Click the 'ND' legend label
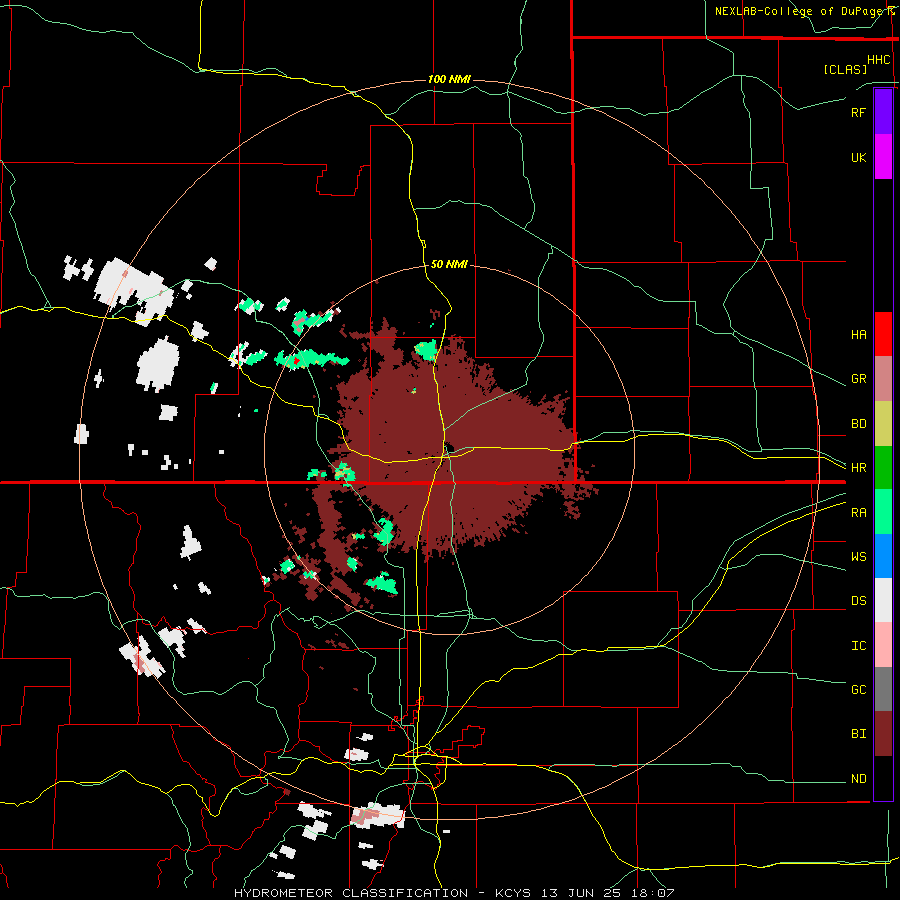 coord(858,779)
